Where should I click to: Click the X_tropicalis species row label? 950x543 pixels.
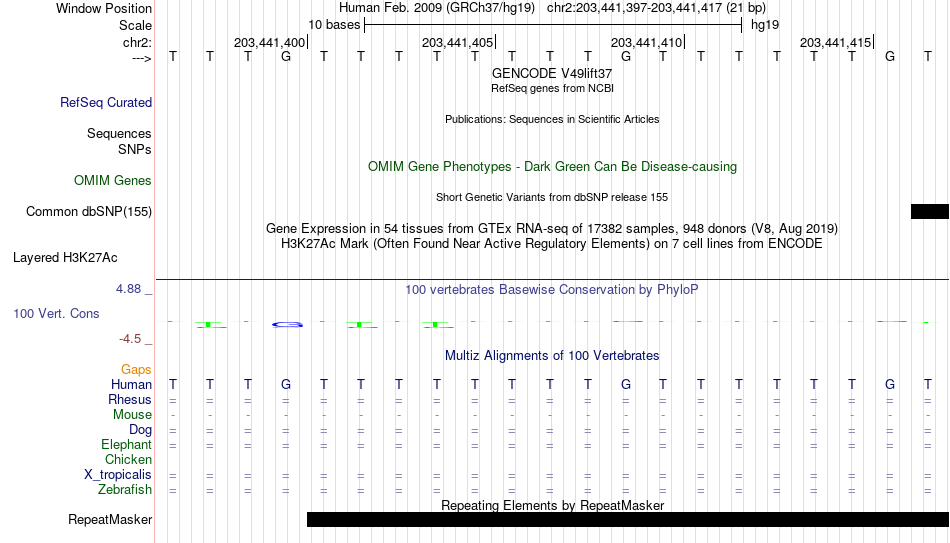point(118,475)
